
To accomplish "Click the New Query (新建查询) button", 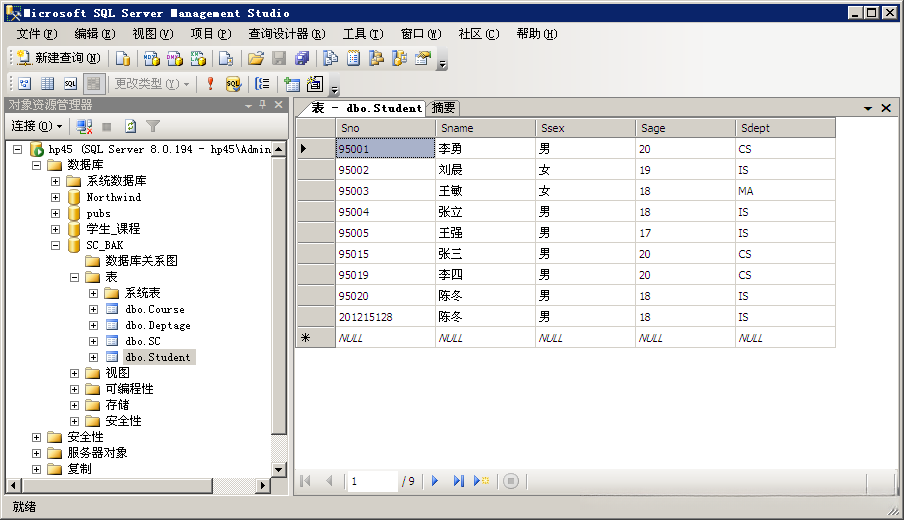I will 57,58.
